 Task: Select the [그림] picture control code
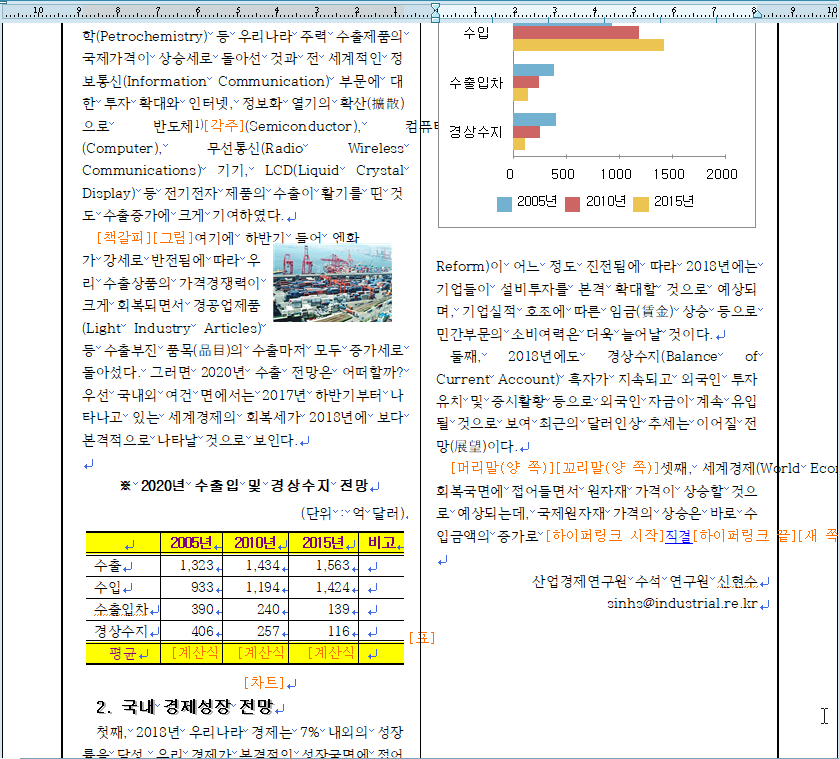point(173,237)
